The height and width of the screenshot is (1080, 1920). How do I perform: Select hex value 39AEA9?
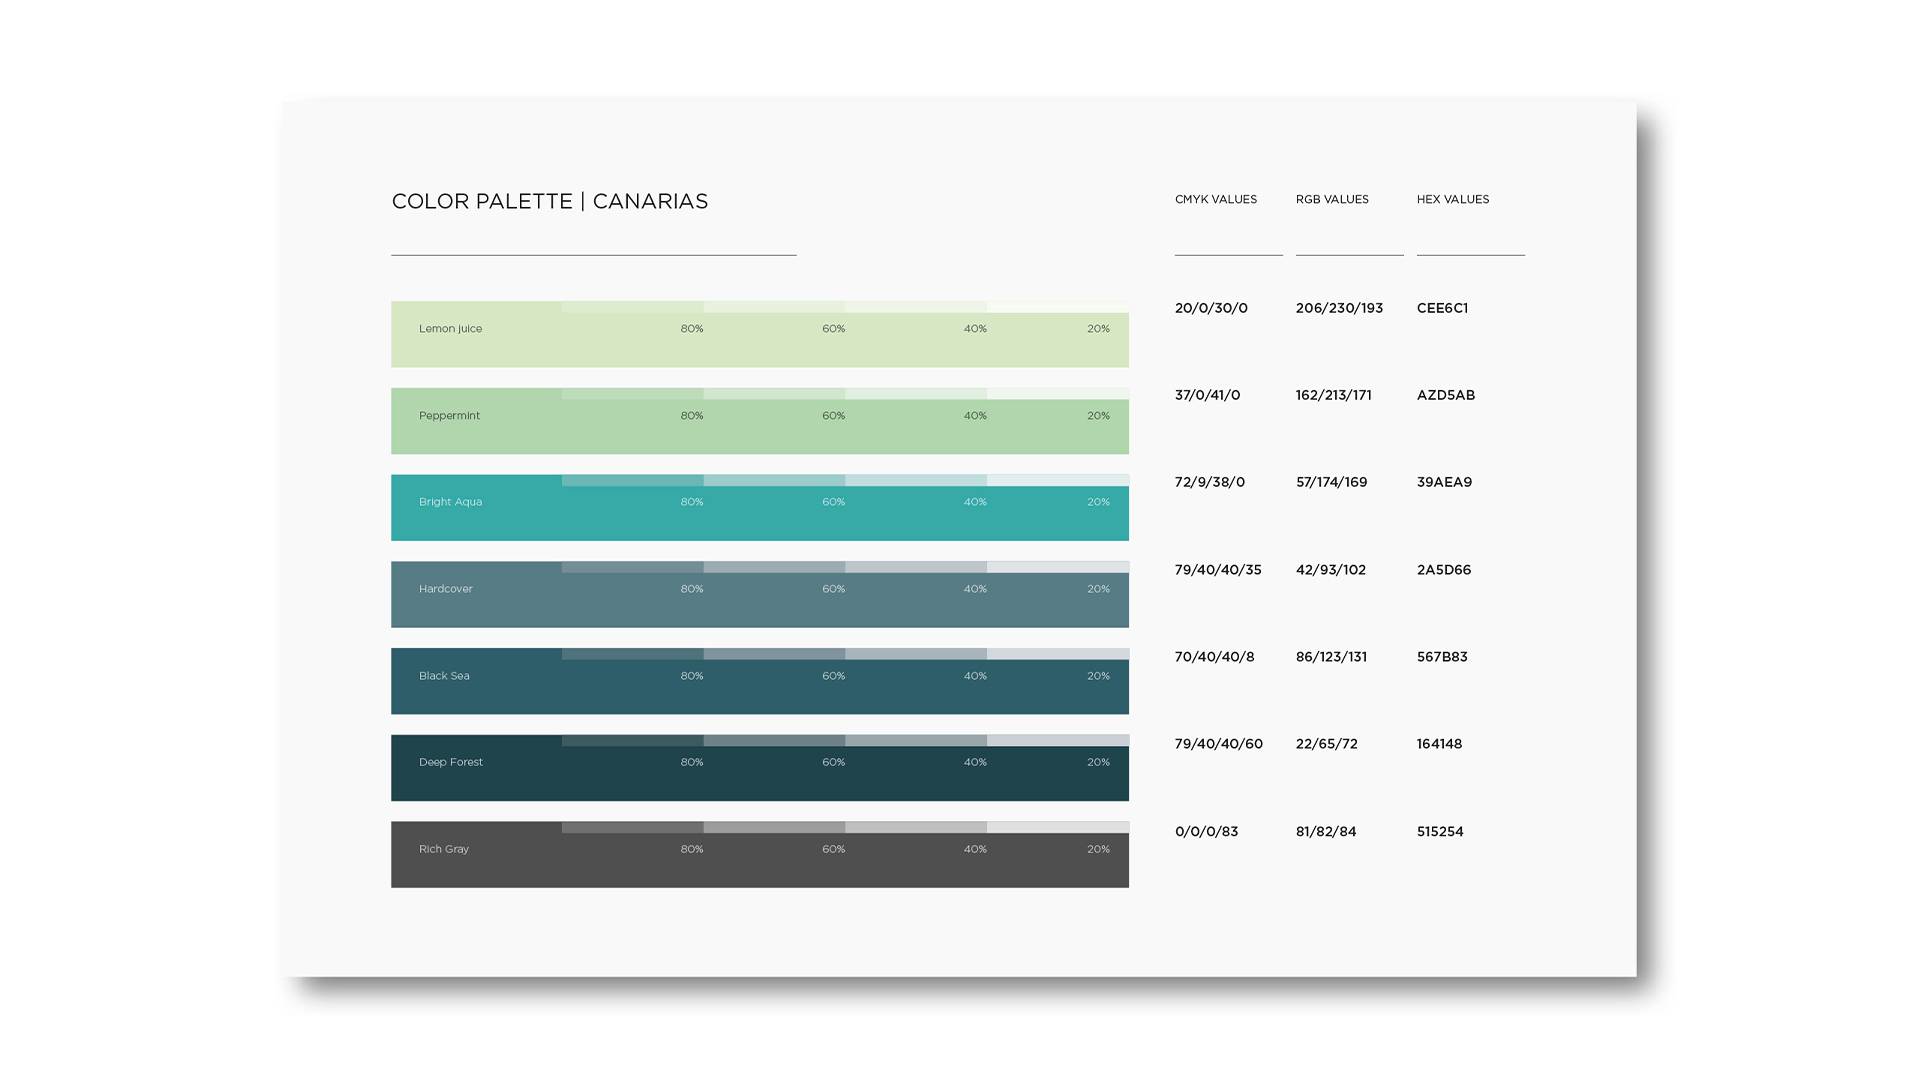(x=1444, y=482)
